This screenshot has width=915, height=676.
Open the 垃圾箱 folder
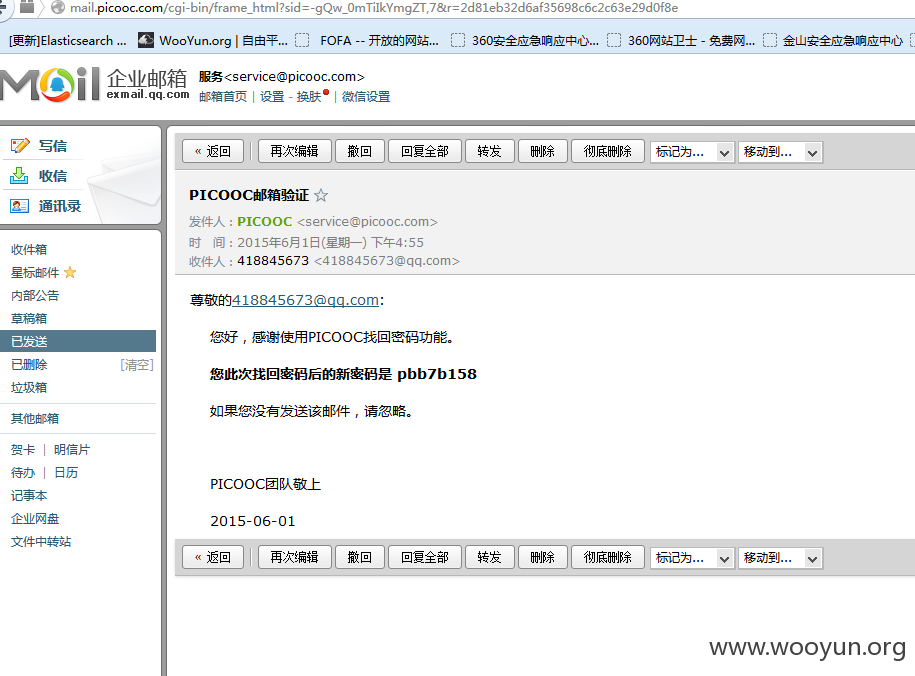click(29, 387)
